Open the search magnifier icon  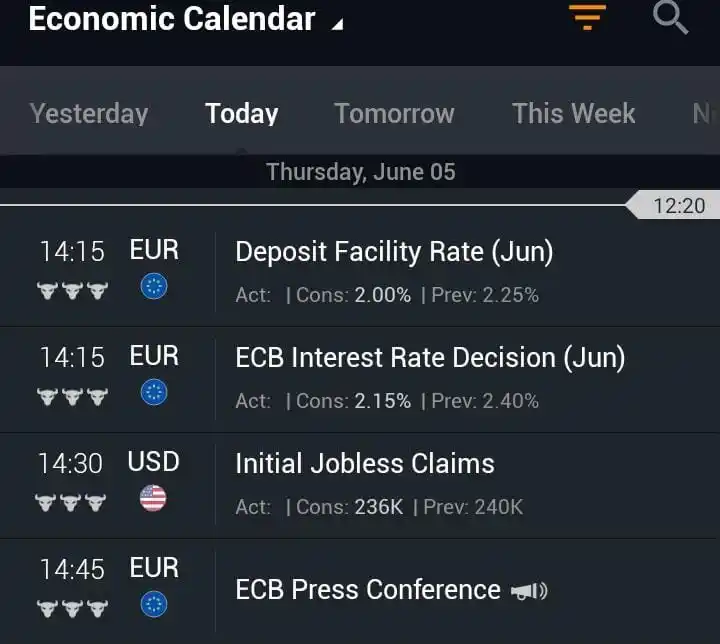click(x=670, y=17)
